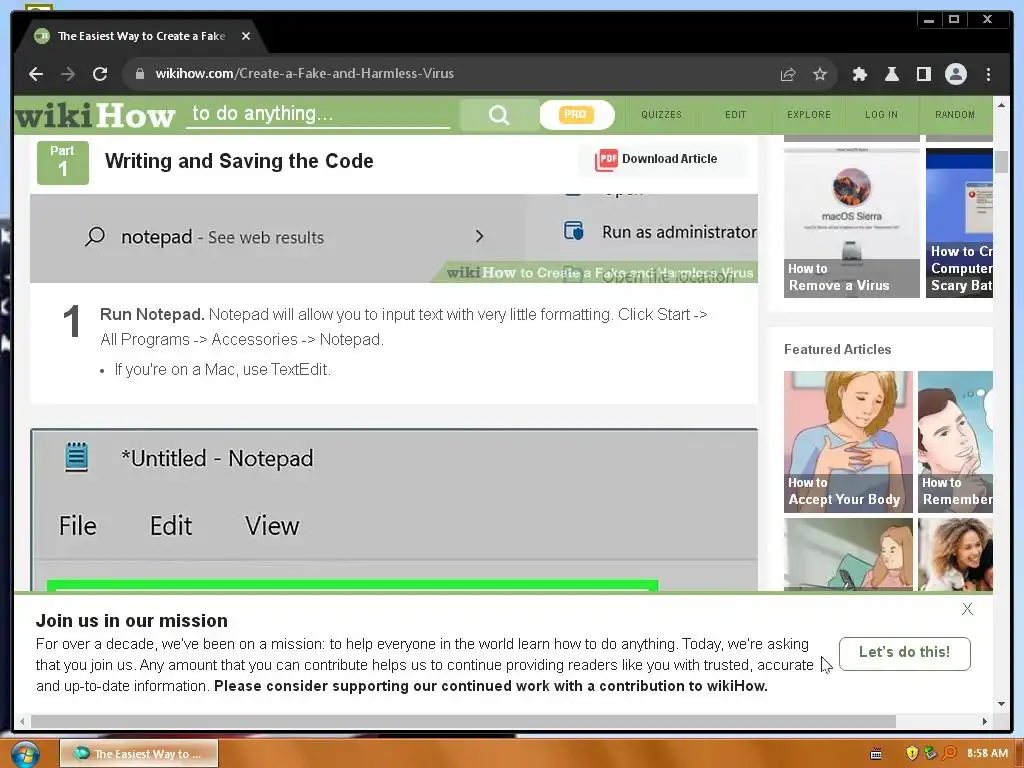The height and width of the screenshot is (768, 1024).
Task: Click the wikiHow search input field
Action: point(318,114)
